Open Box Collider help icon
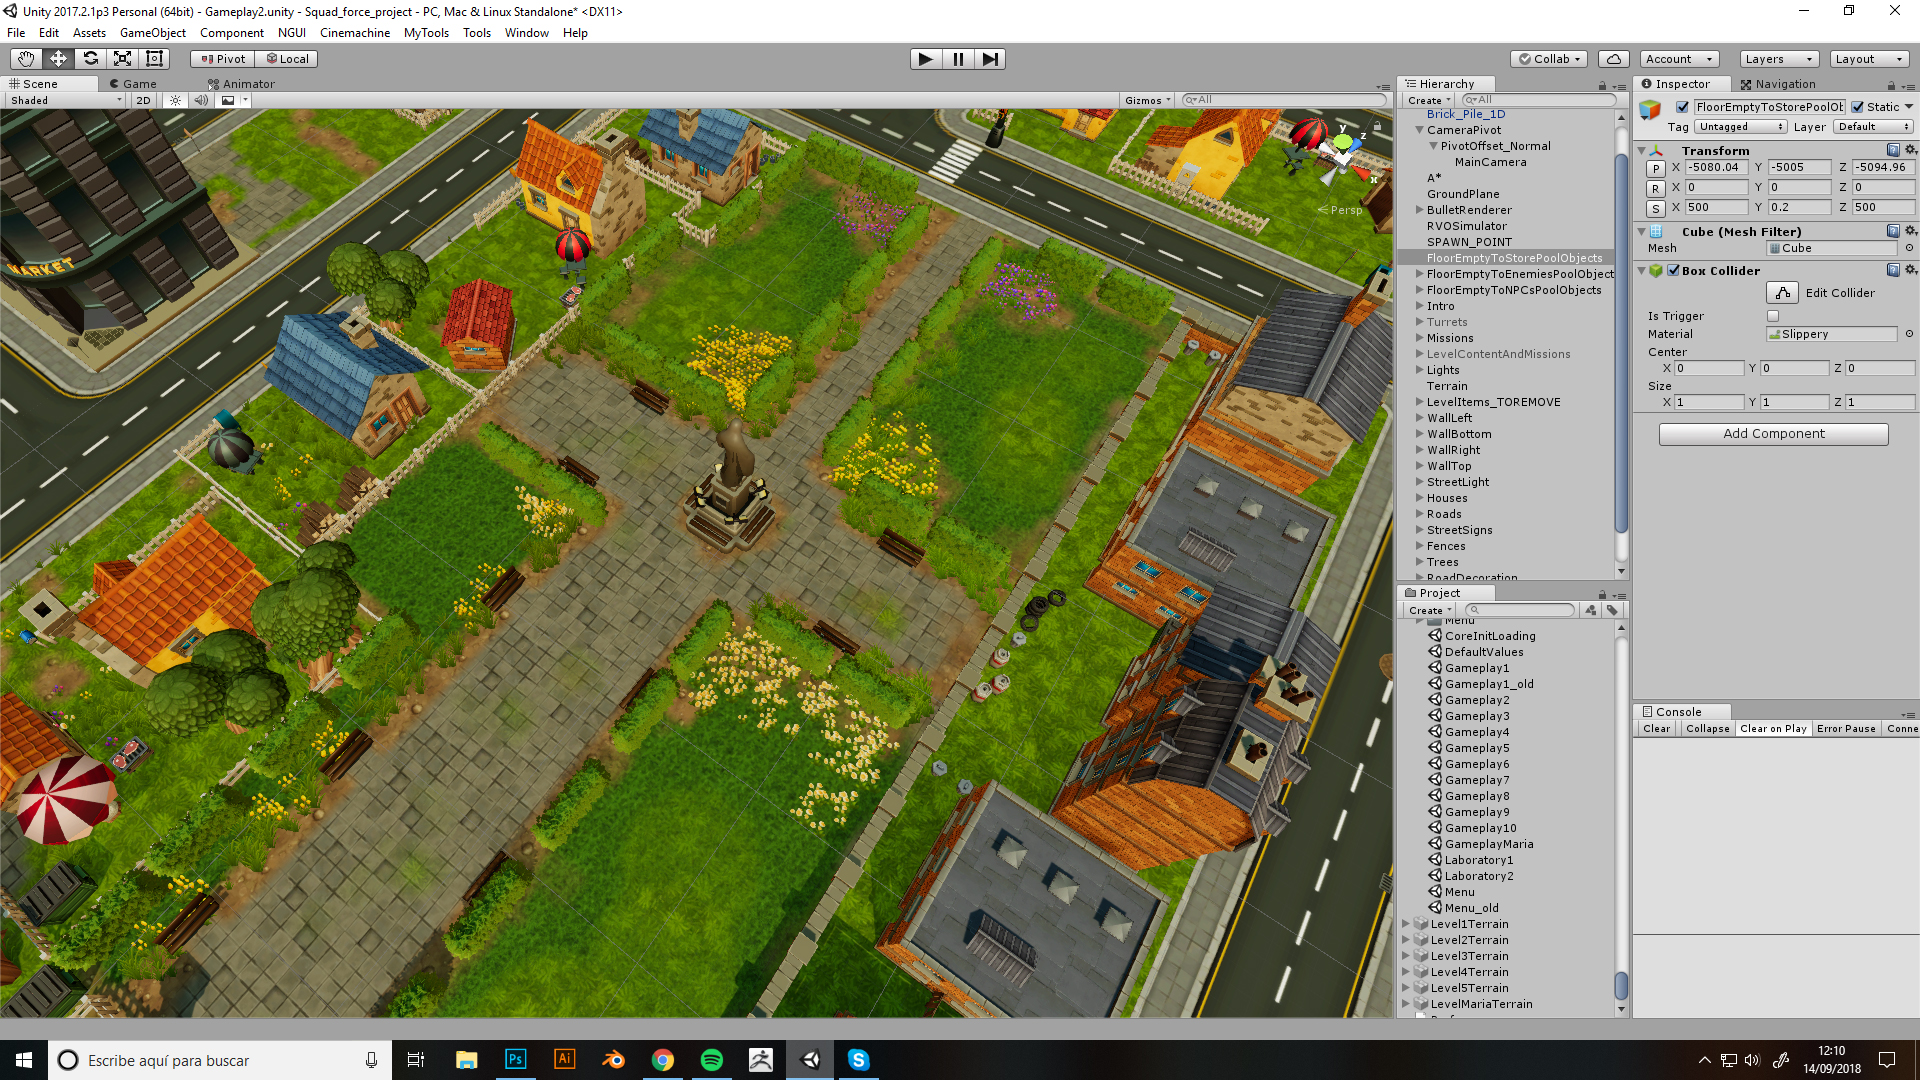The image size is (1920, 1080). [1893, 270]
